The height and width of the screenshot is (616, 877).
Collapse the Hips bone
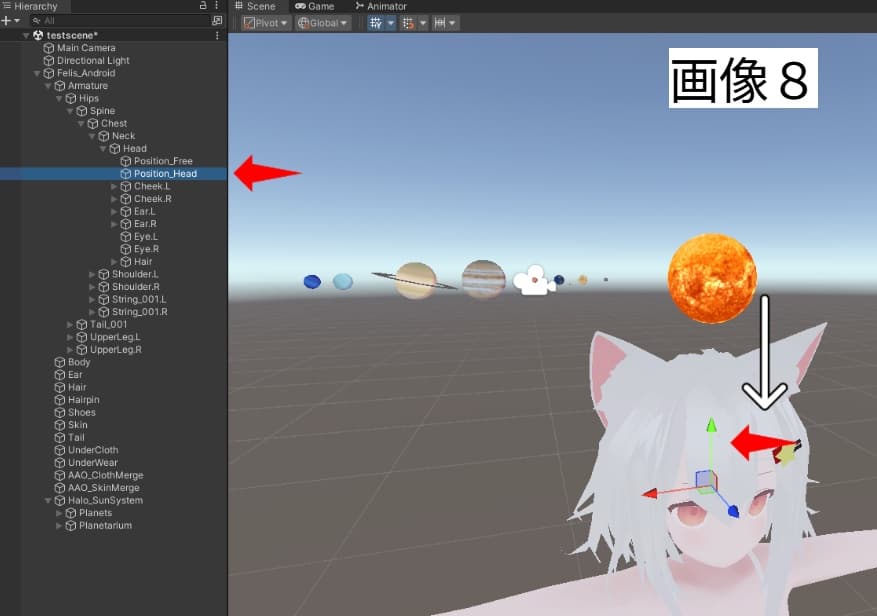click(59, 98)
